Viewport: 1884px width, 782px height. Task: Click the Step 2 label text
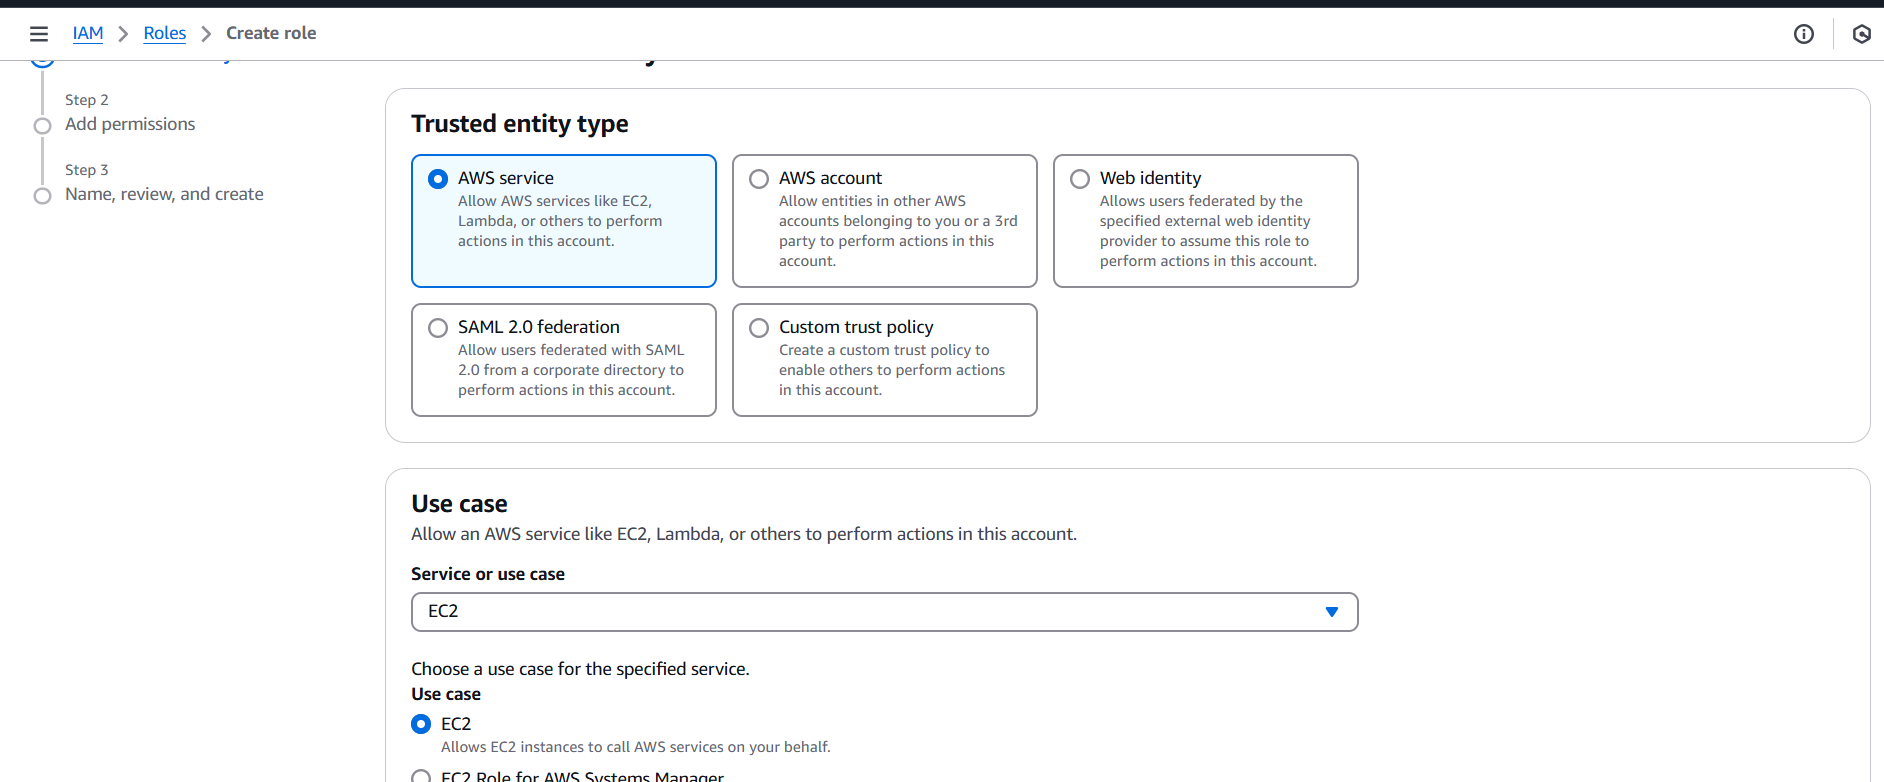point(87,100)
